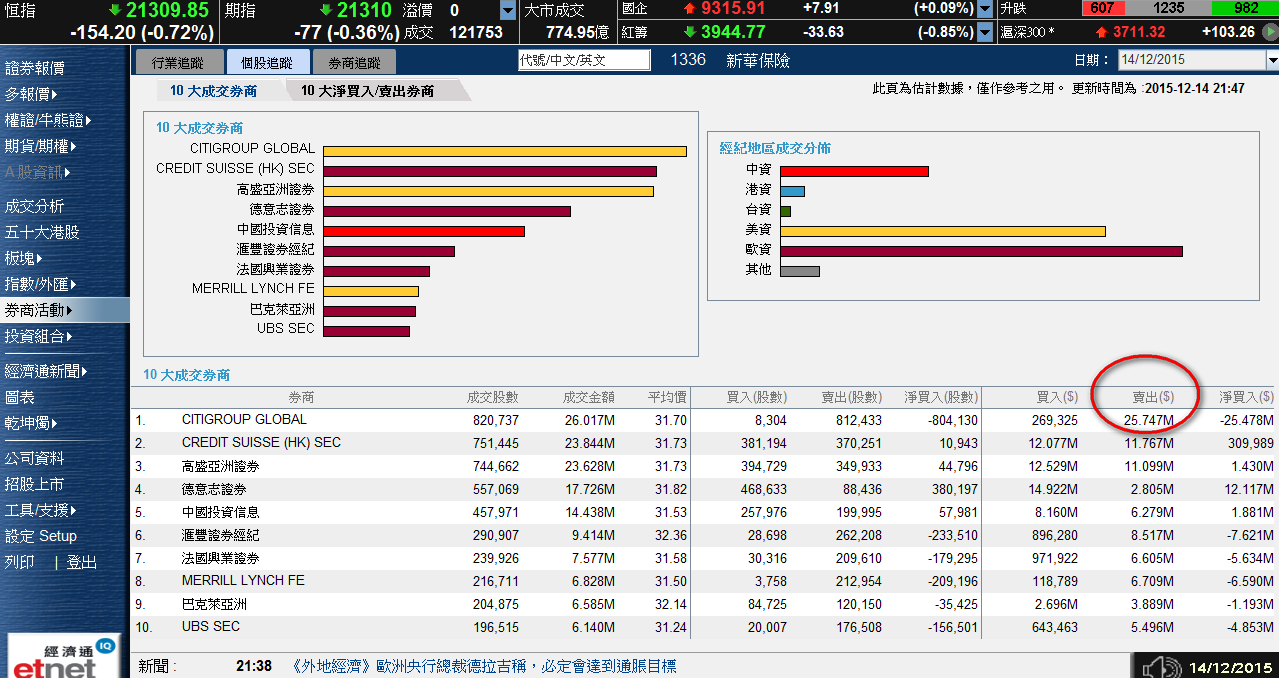The height and width of the screenshot is (678, 1279).
Task: Switch to the 行業追蹤 tab
Action: point(177,63)
